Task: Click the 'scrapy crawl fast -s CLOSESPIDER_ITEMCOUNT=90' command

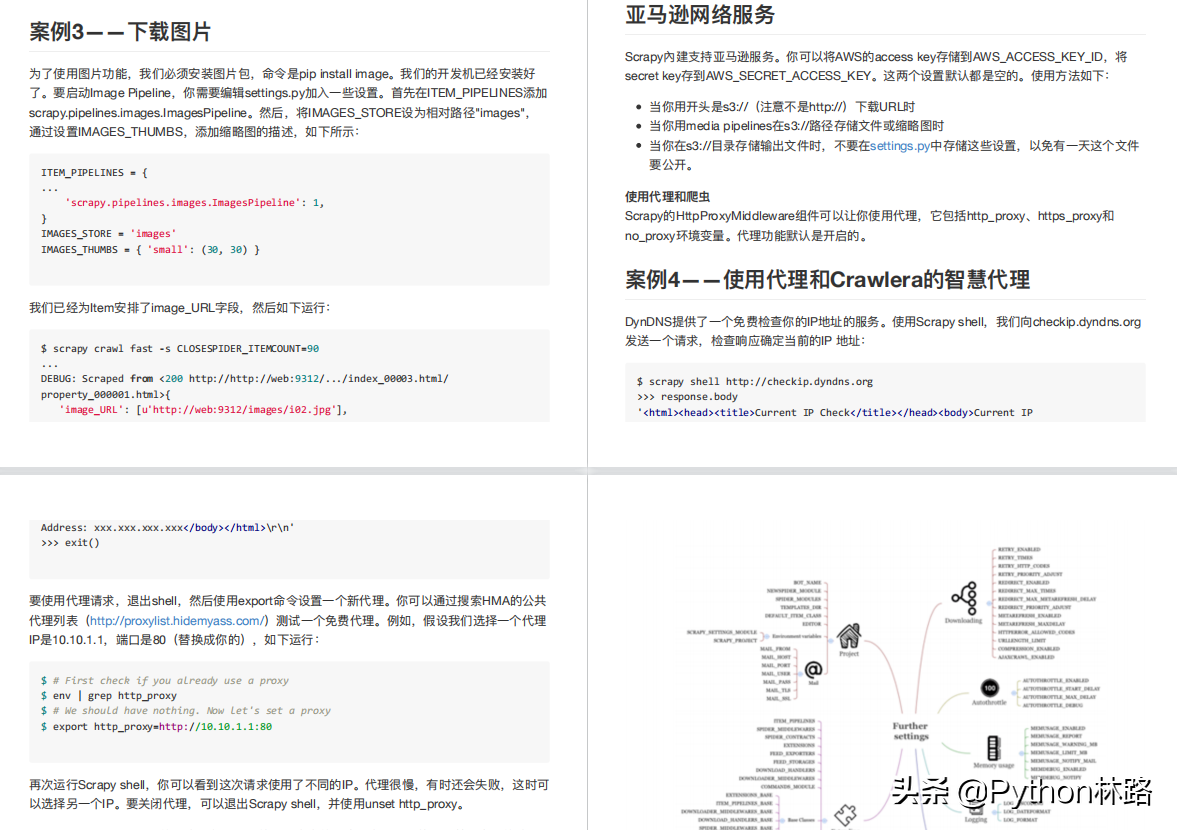Action: (180, 349)
